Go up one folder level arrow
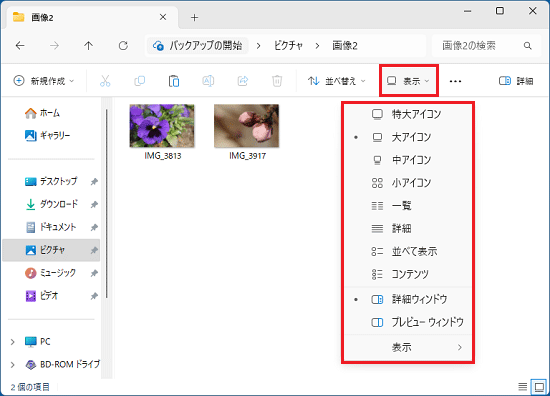 coord(88,46)
